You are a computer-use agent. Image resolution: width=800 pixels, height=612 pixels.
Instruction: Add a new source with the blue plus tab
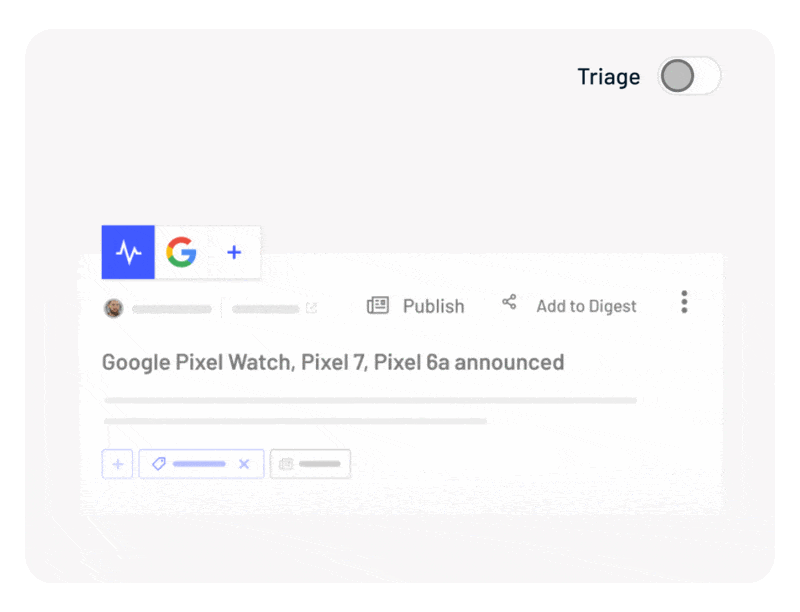234,252
